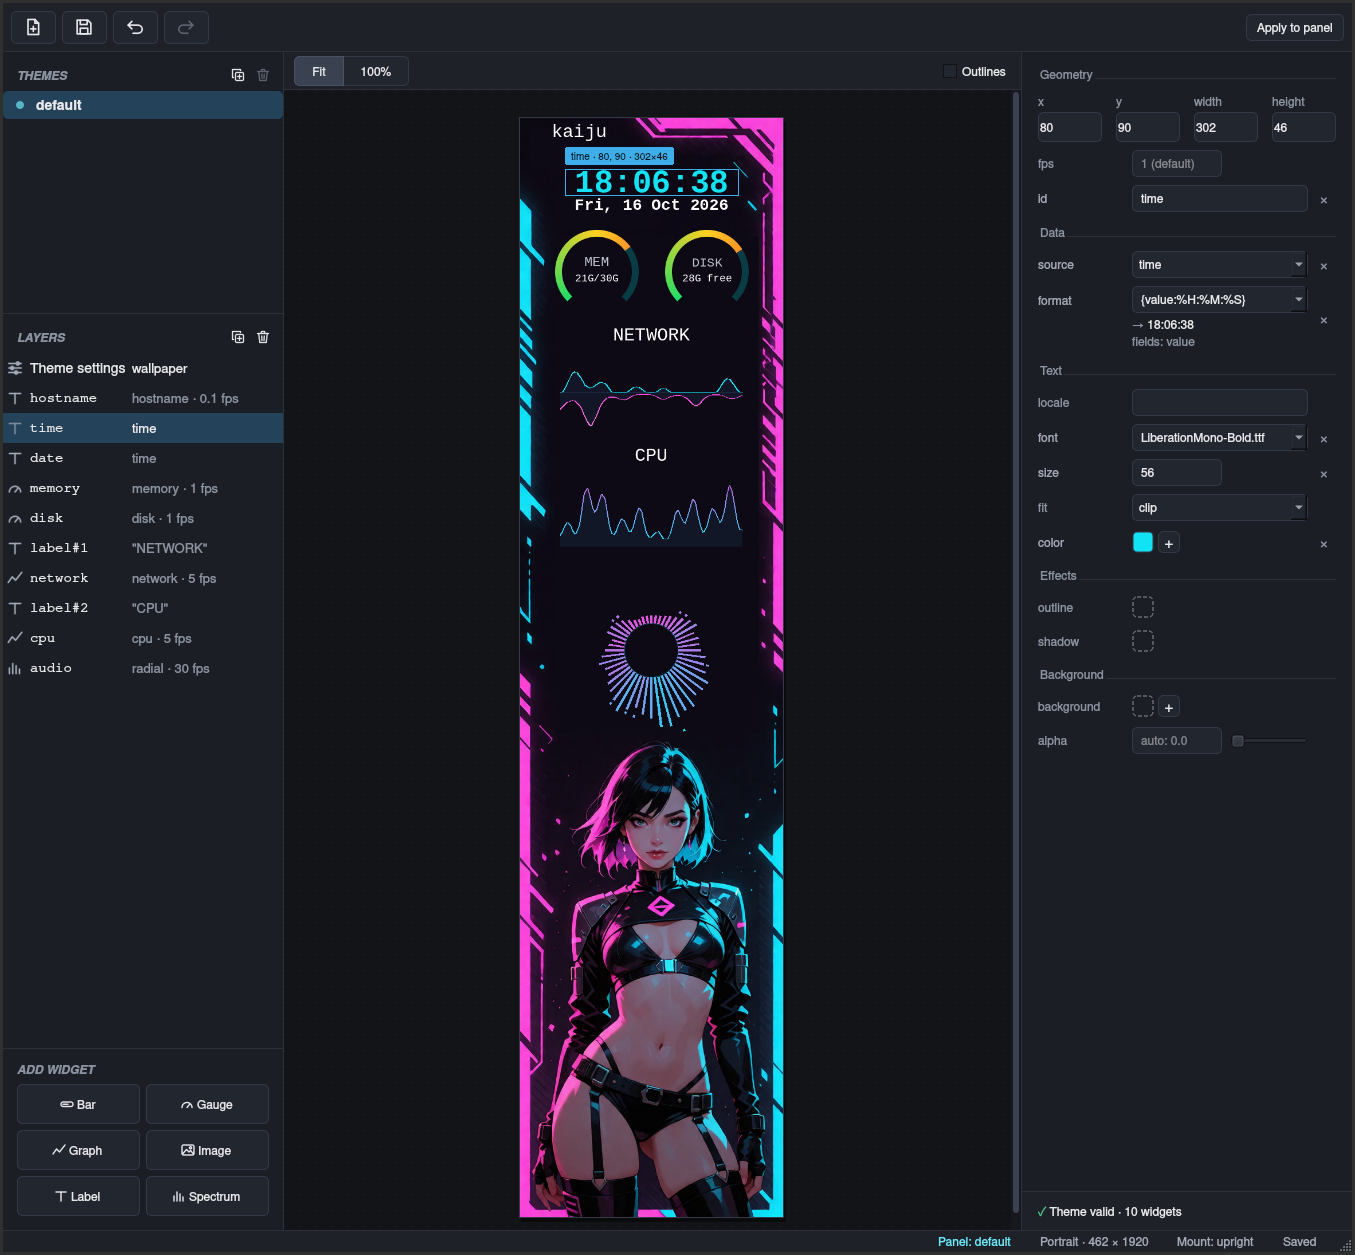Image resolution: width=1355 pixels, height=1255 pixels.
Task: Click the new file icon
Action: [33, 28]
